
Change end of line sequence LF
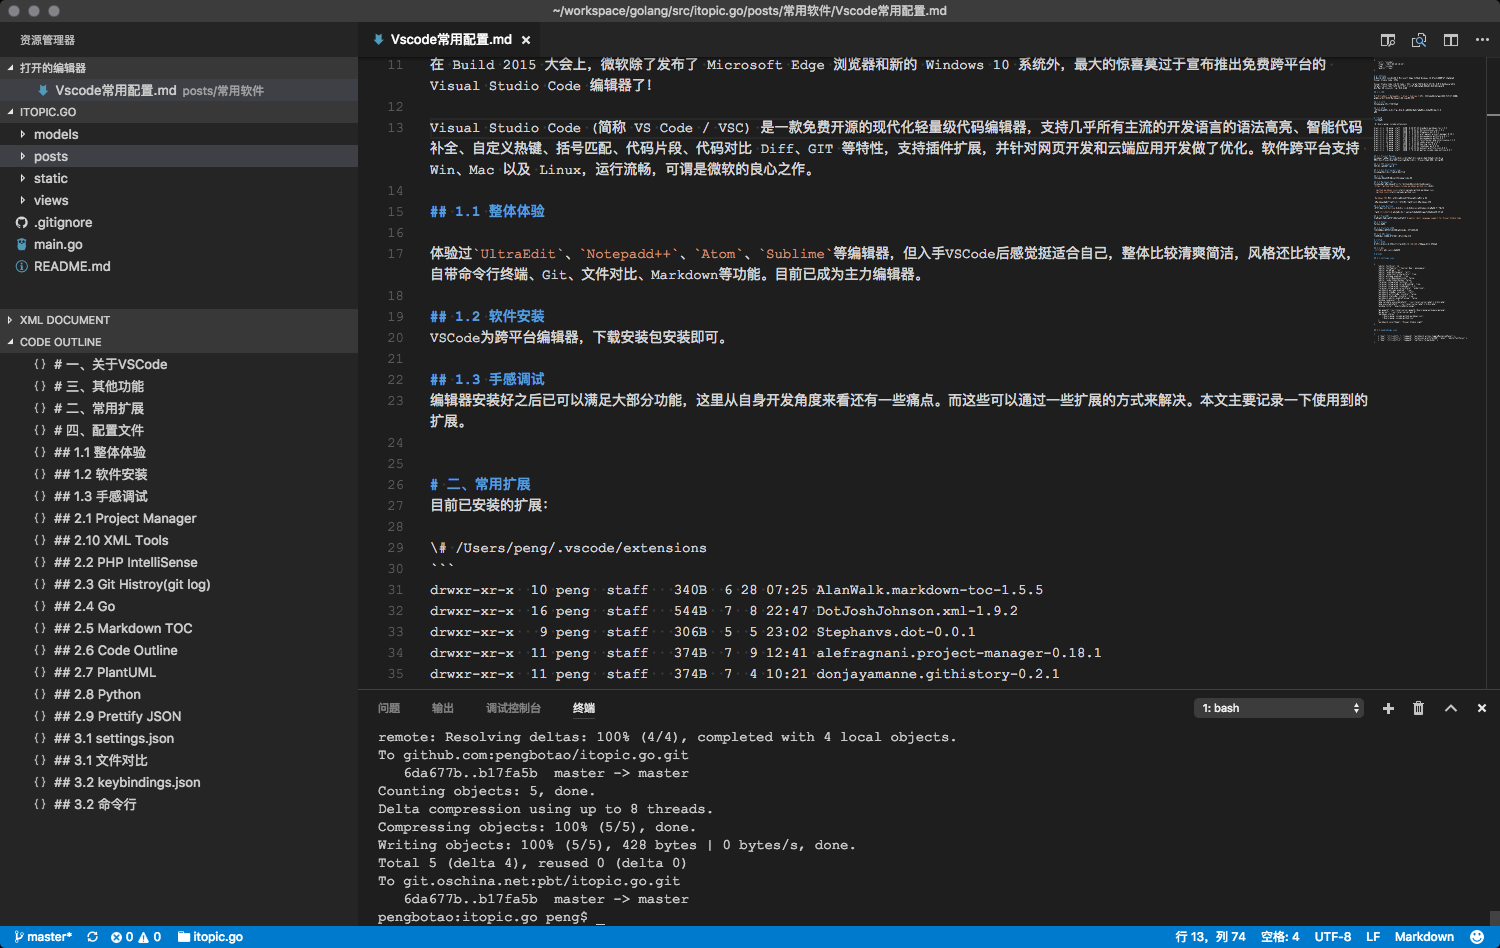[1373, 937]
